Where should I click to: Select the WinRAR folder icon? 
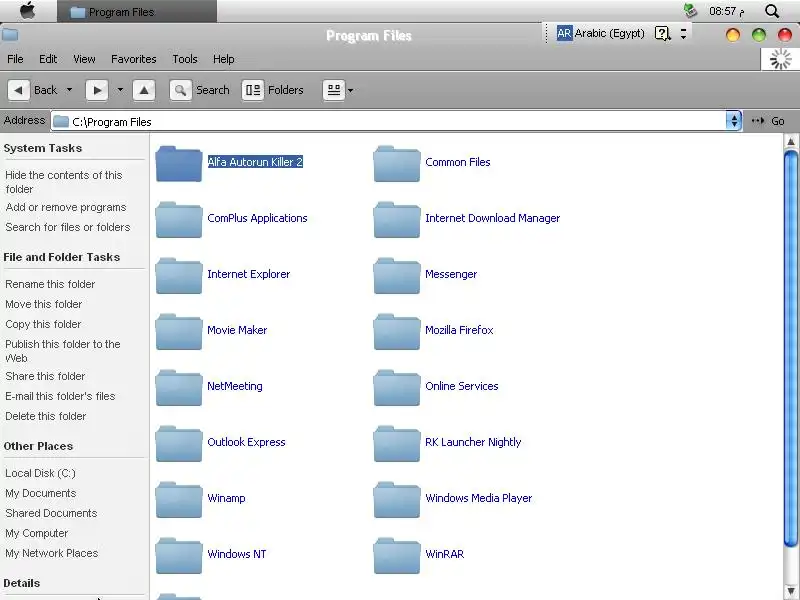click(396, 556)
